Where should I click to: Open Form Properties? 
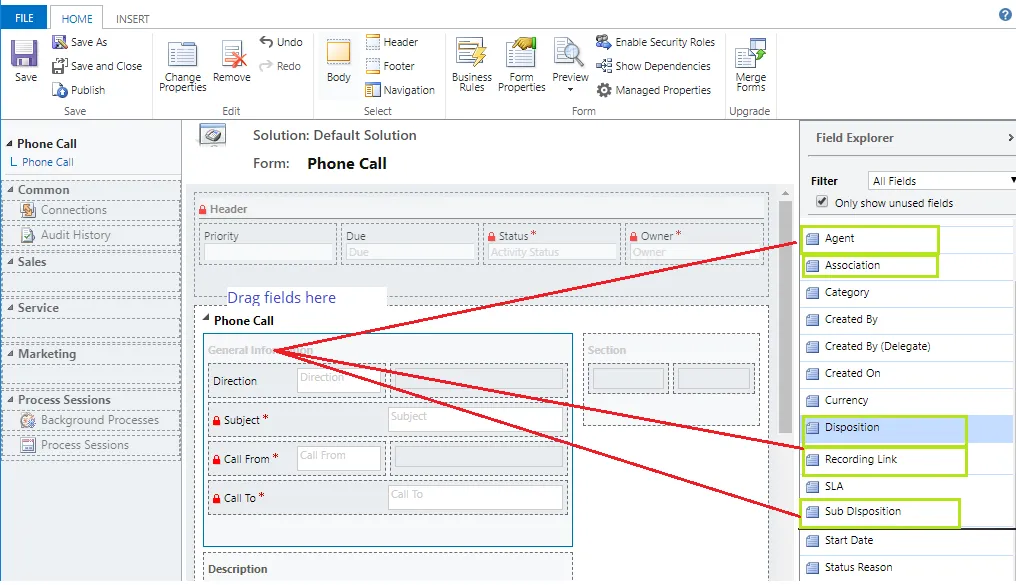(x=521, y=64)
